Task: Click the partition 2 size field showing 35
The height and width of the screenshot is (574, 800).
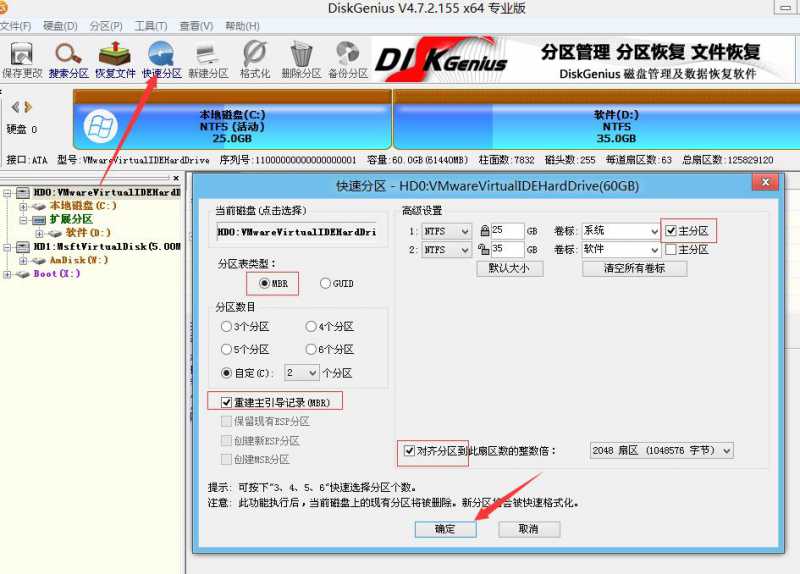Action: tap(508, 249)
